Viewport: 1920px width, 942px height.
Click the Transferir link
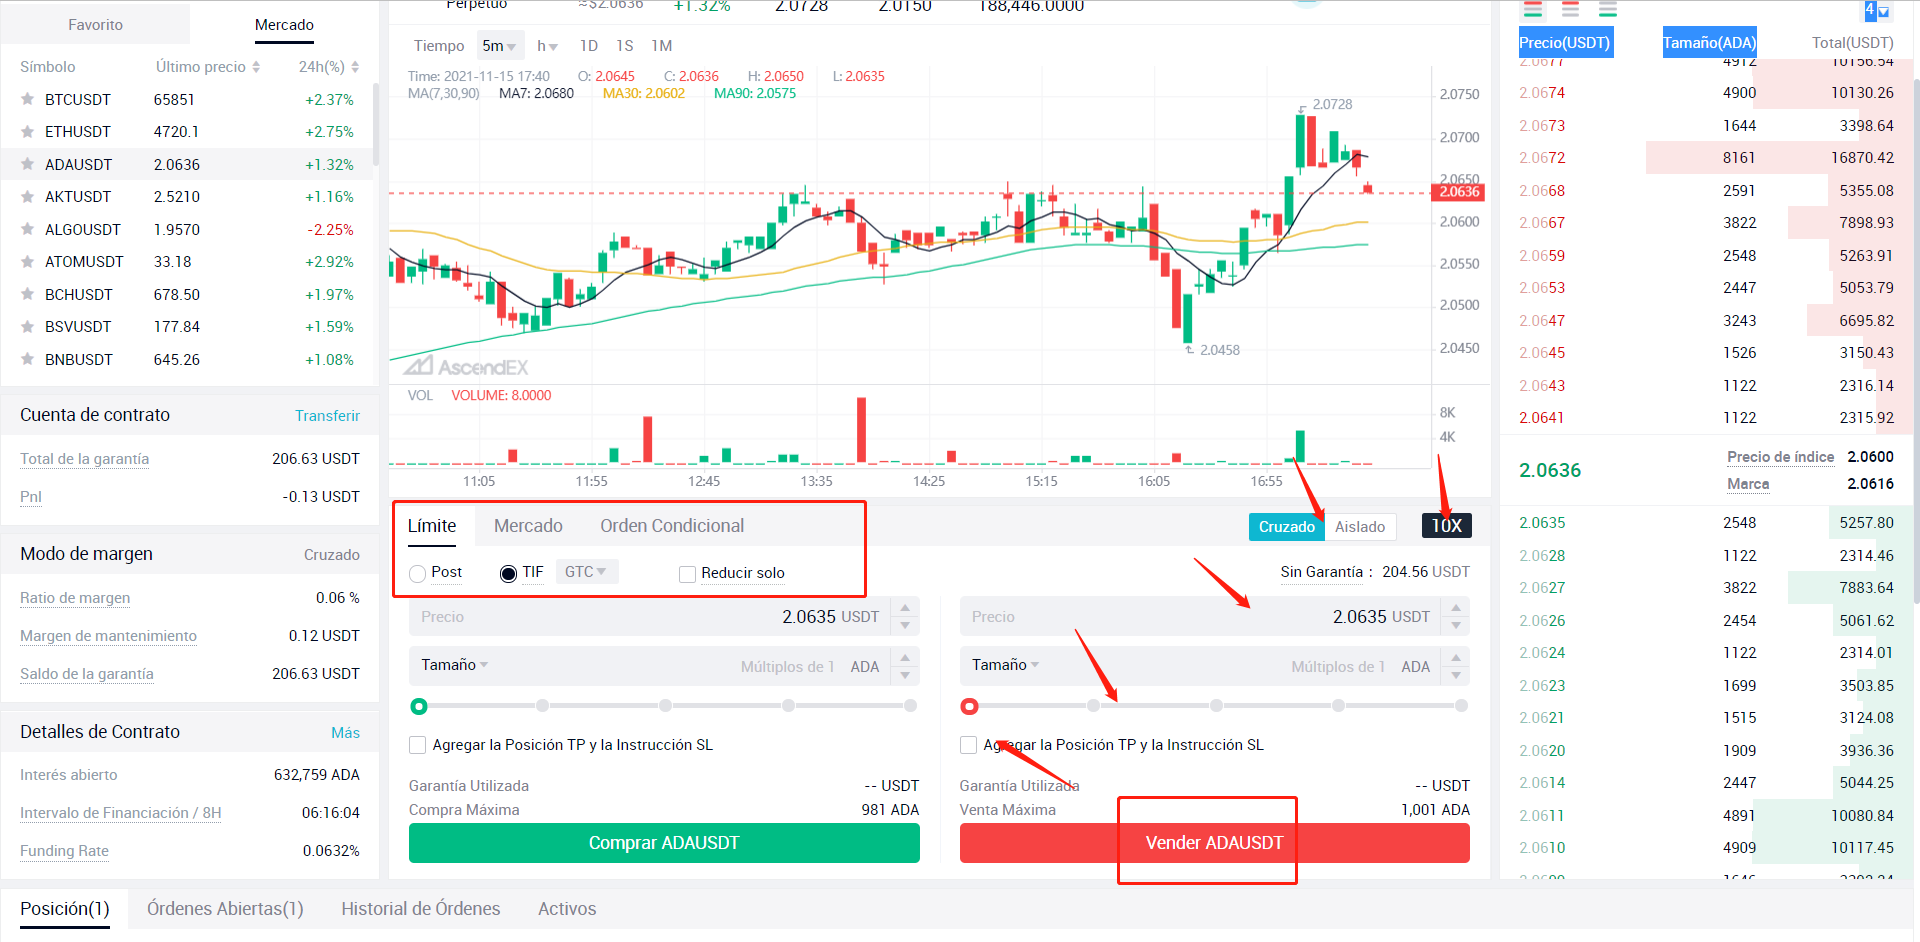tap(327, 416)
